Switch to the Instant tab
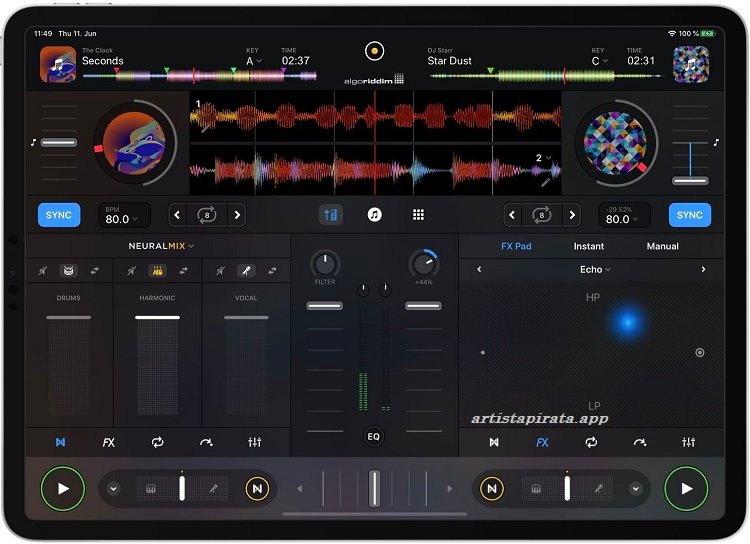Screen dimensions: 750x544 pos(588,246)
